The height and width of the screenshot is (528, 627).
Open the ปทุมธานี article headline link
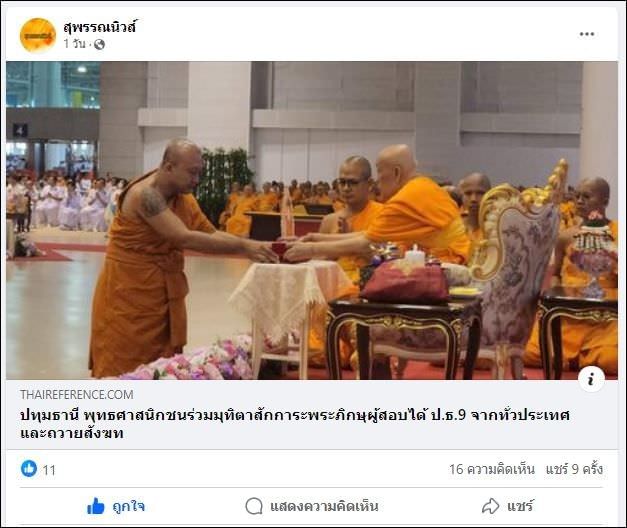pos(295,424)
